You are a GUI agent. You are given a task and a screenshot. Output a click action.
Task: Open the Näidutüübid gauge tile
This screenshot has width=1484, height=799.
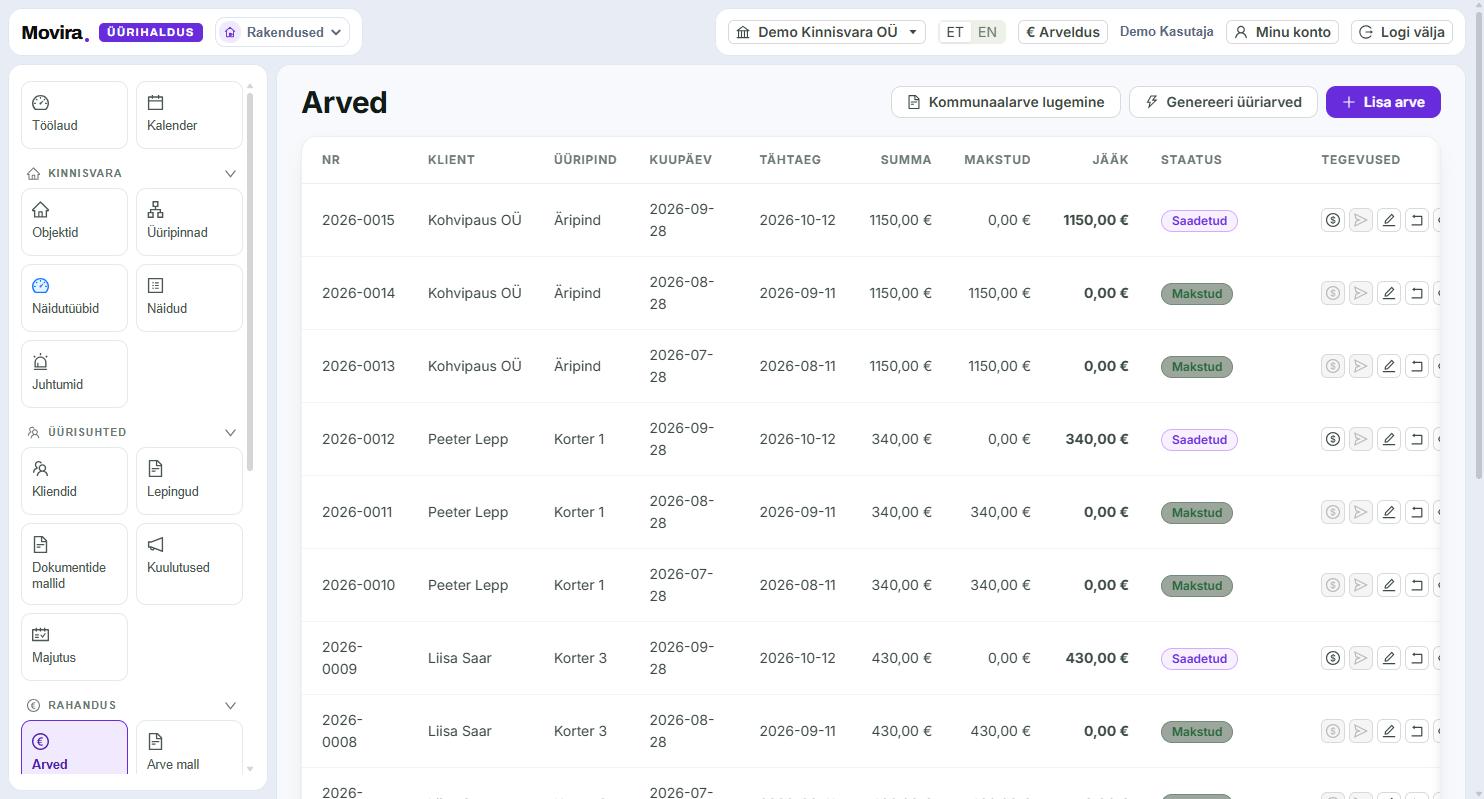click(74, 298)
